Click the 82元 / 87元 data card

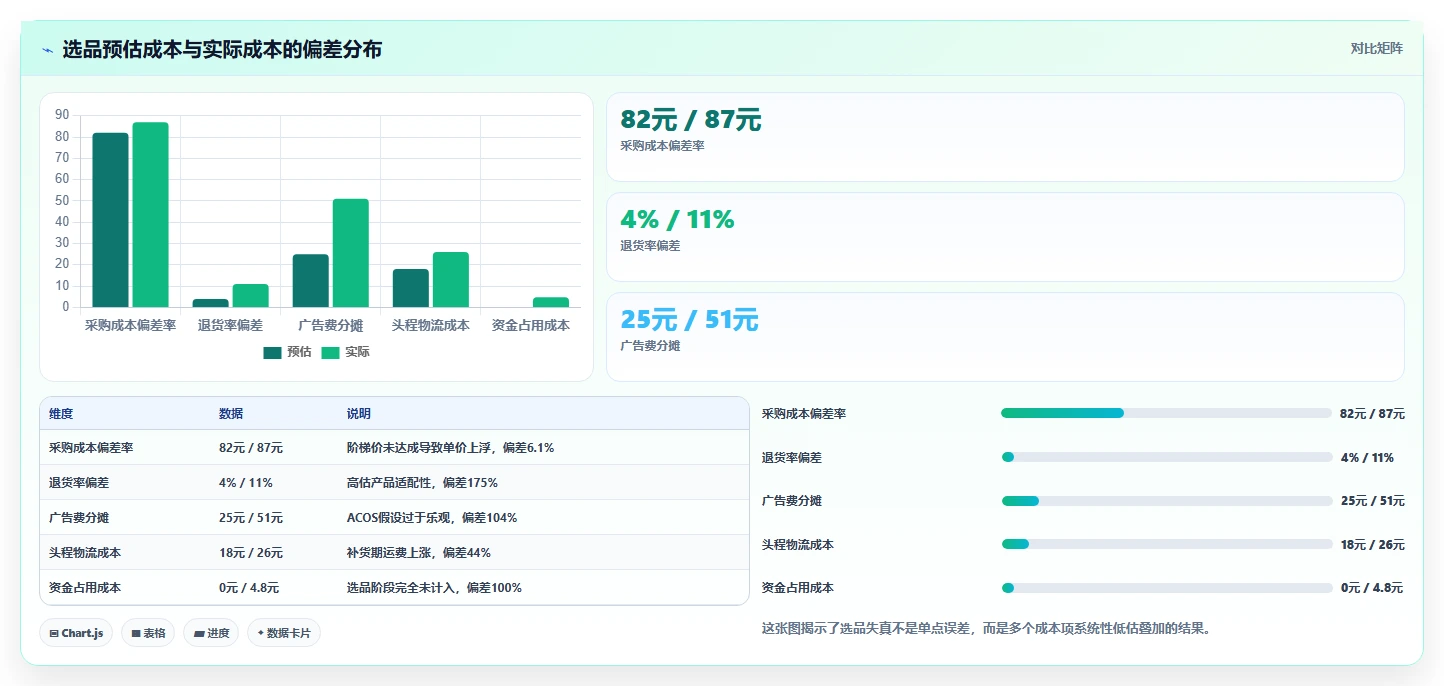click(x=1005, y=137)
